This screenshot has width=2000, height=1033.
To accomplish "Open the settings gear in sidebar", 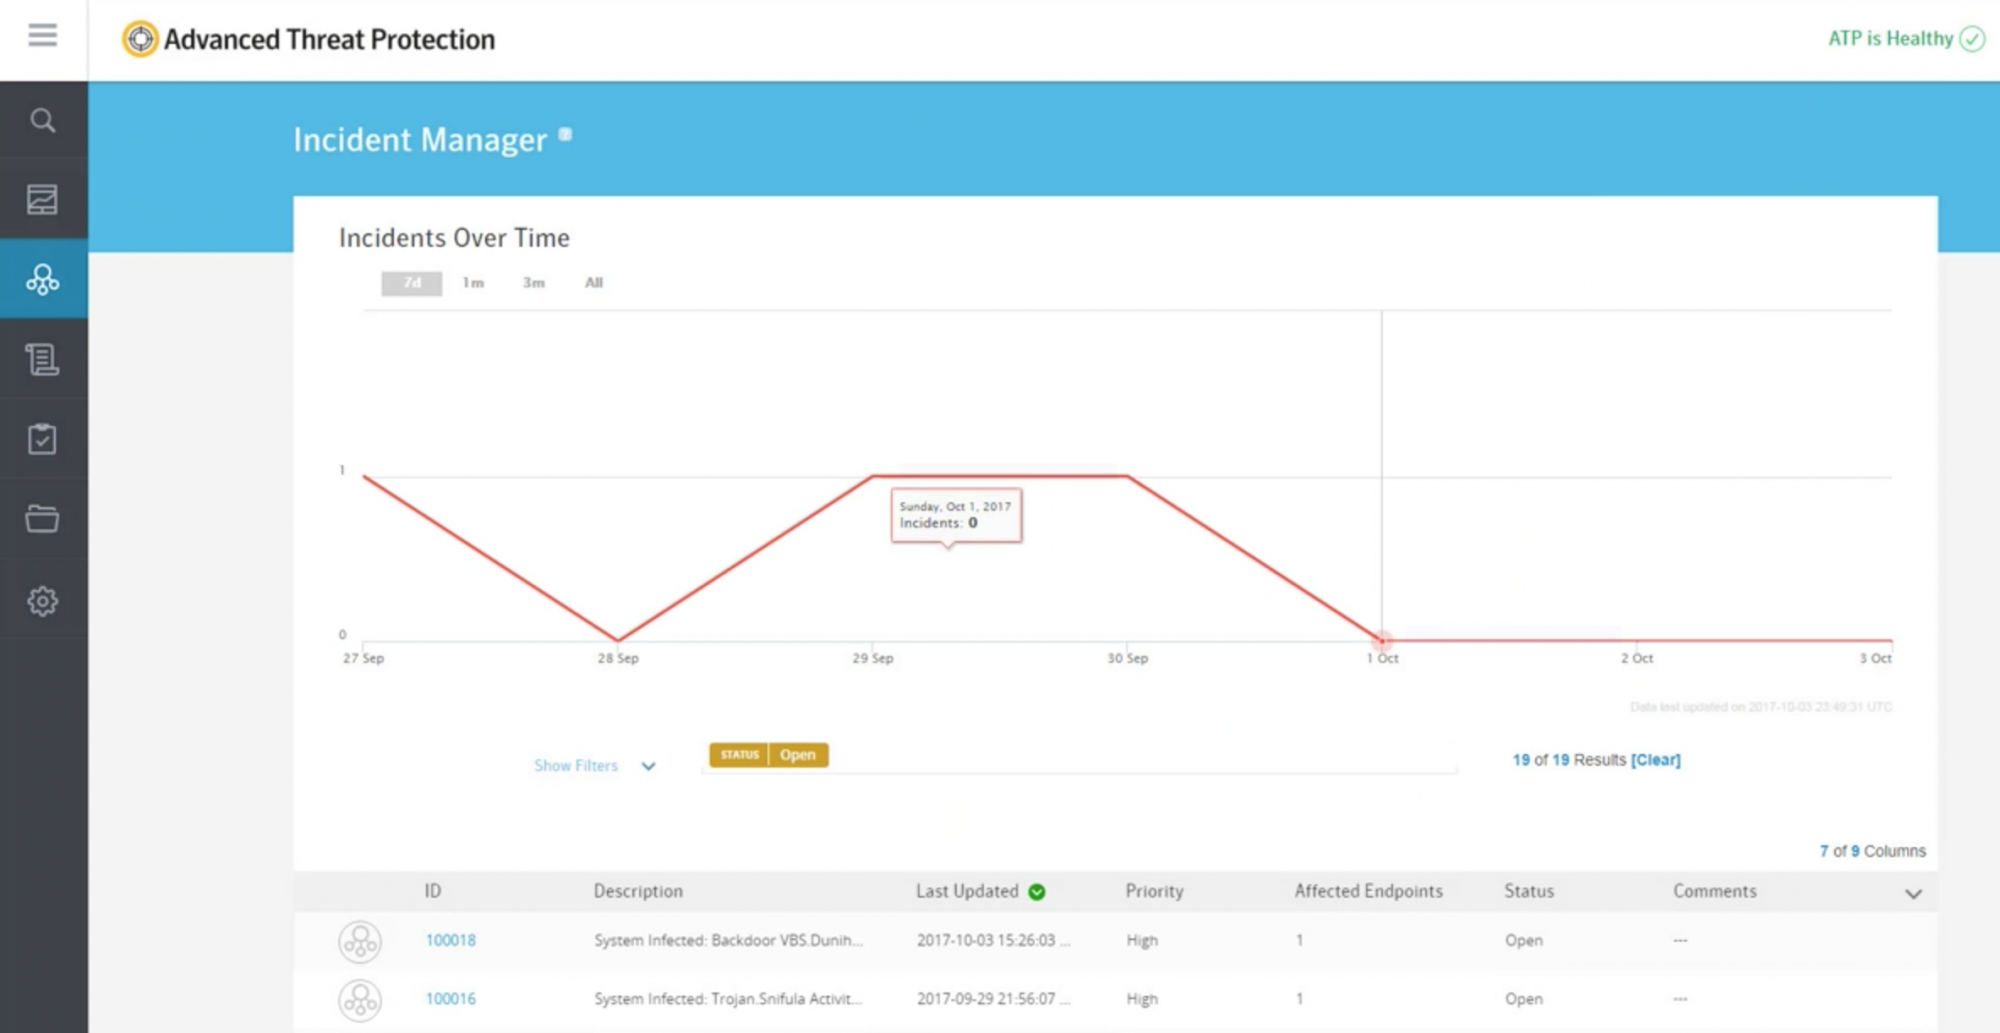I will (x=42, y=600).
